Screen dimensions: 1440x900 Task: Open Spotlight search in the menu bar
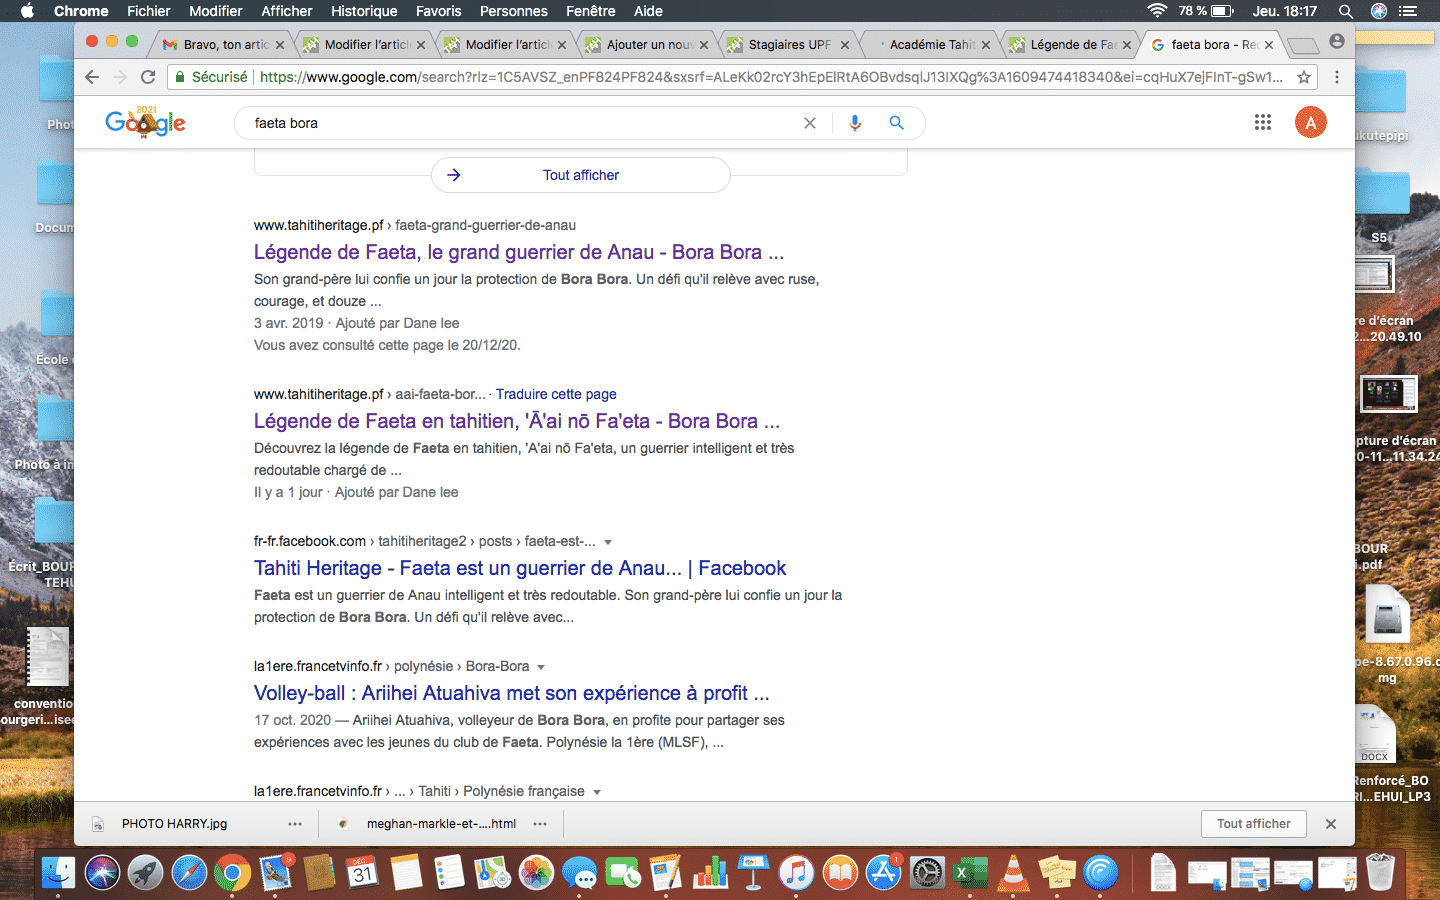[x=1346, y=11]
